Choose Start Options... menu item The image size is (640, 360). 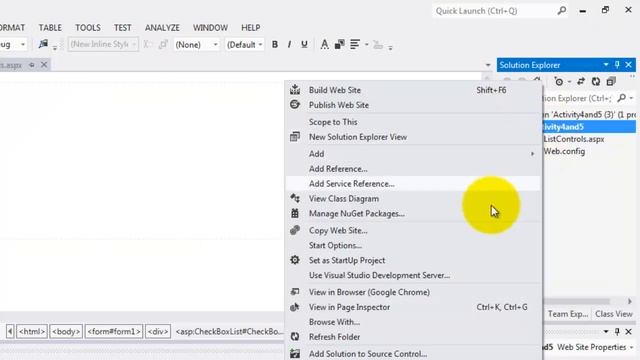(x=413, y=245)
